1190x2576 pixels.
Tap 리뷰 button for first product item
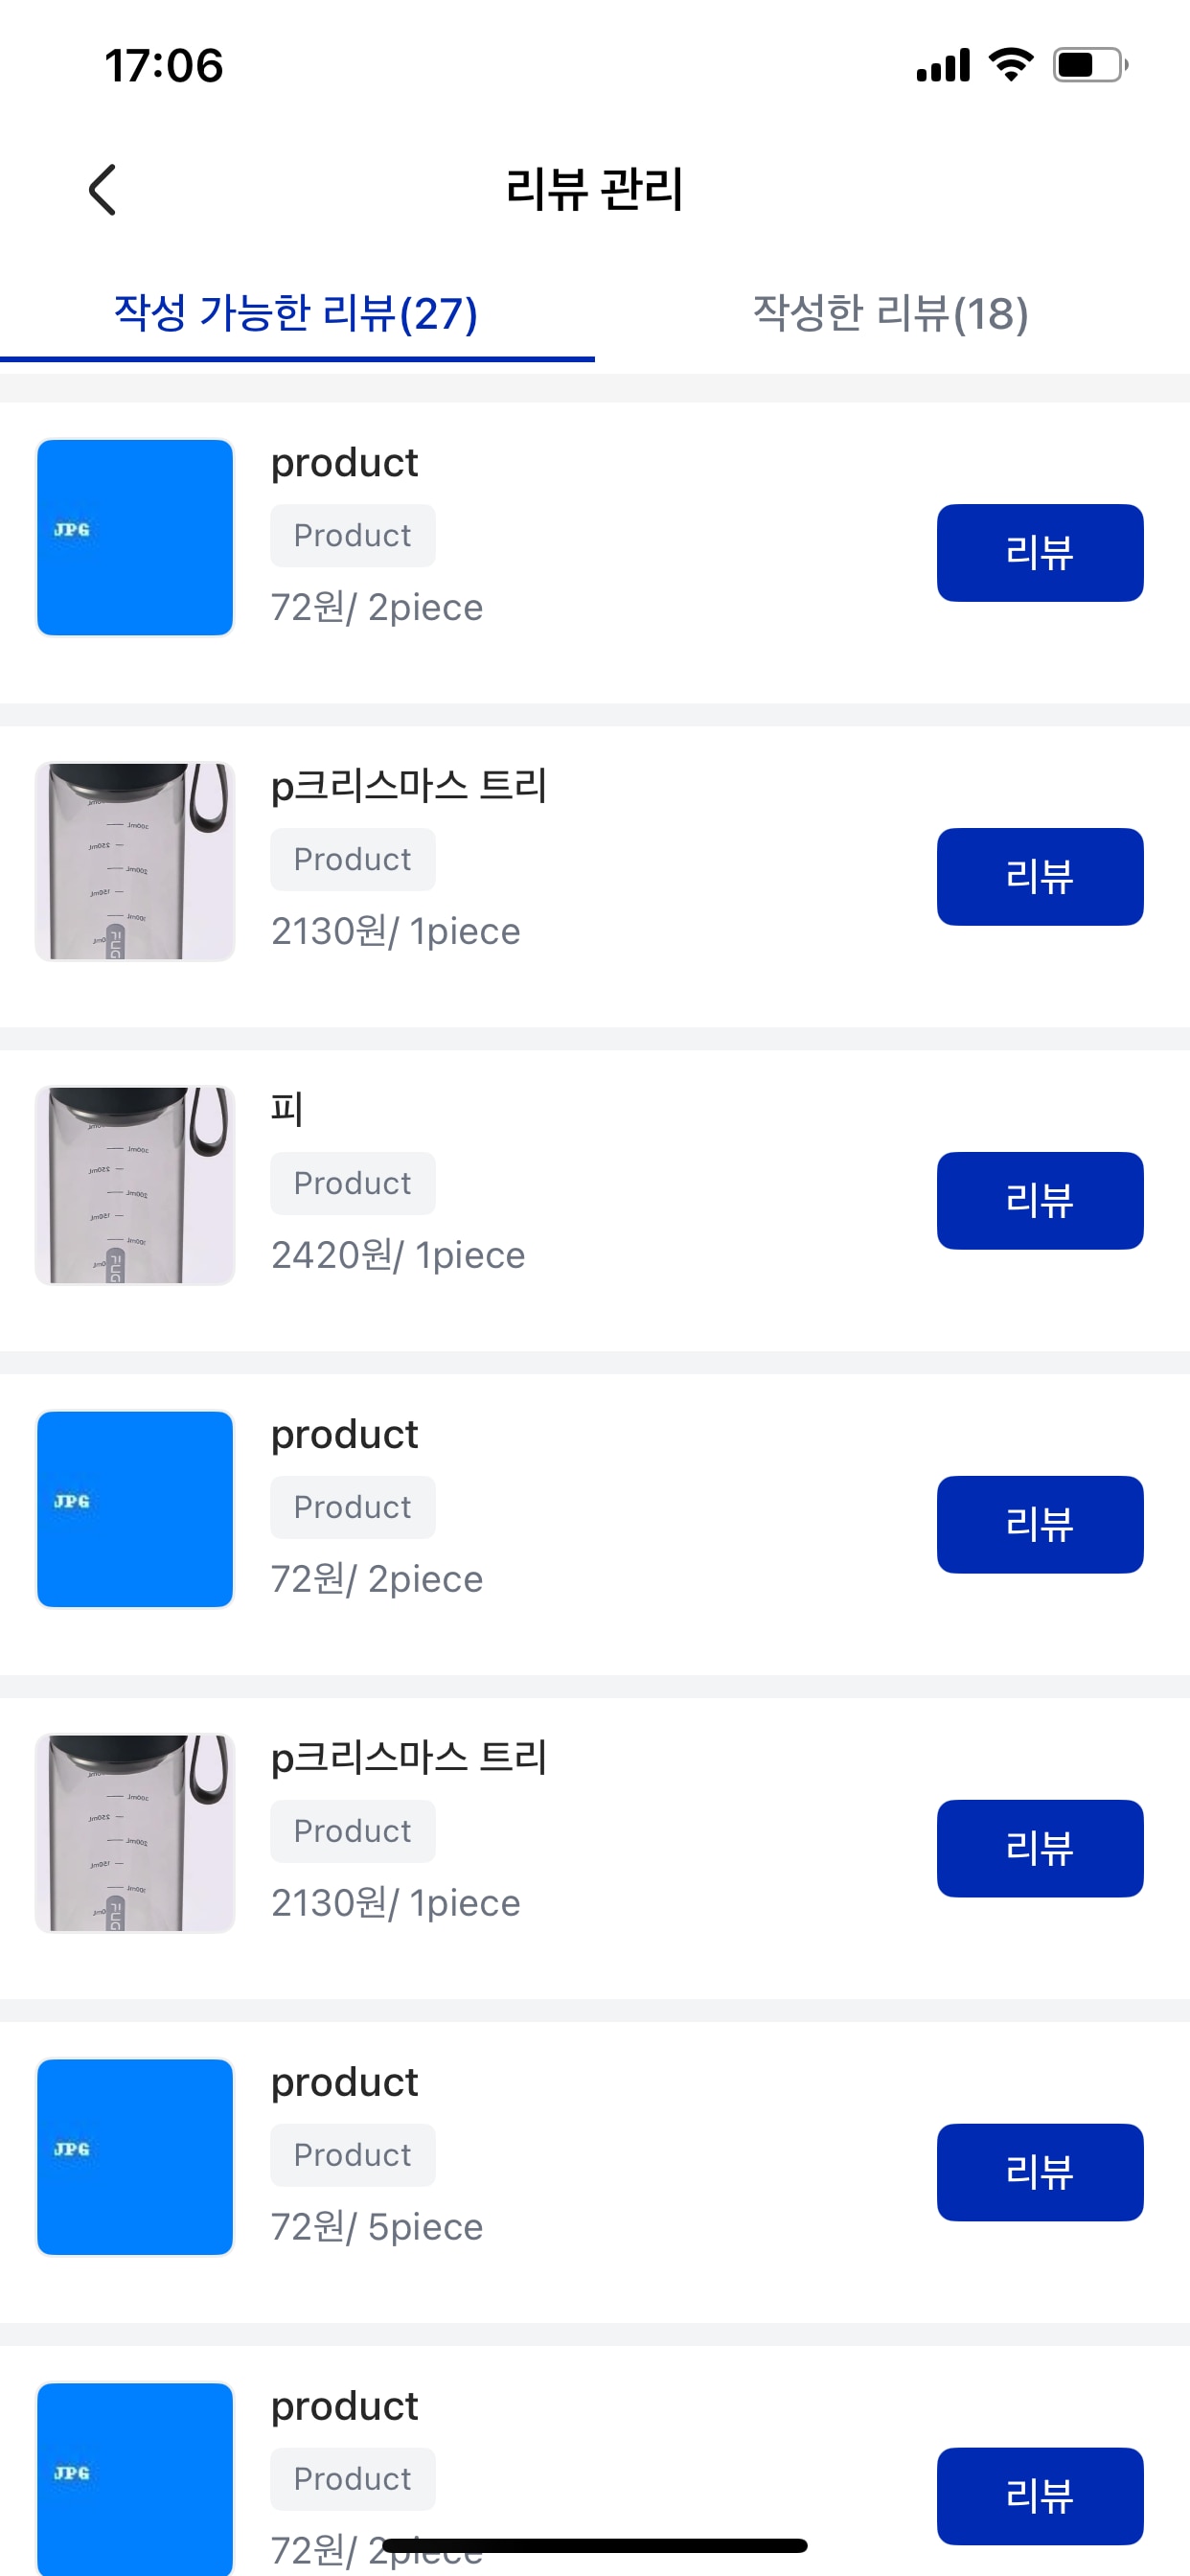(x=1039, y=553)
